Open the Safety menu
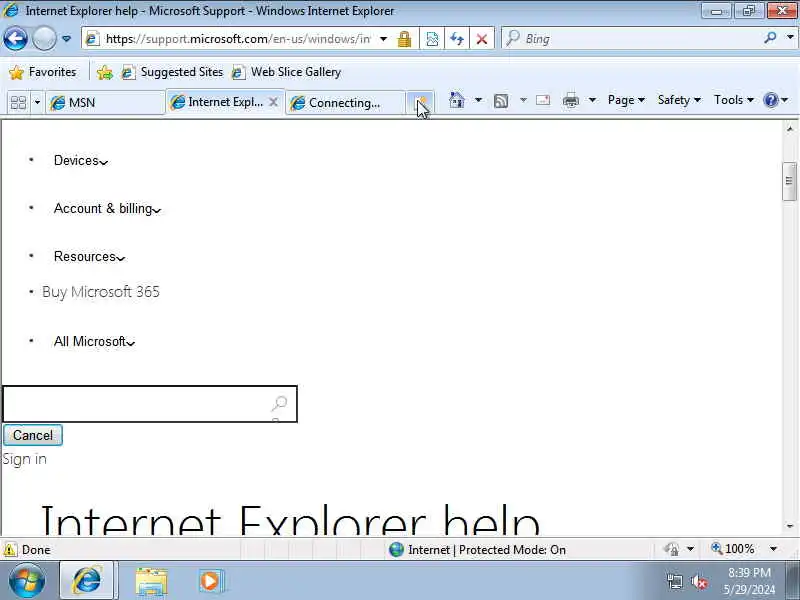 pos(679,100)
